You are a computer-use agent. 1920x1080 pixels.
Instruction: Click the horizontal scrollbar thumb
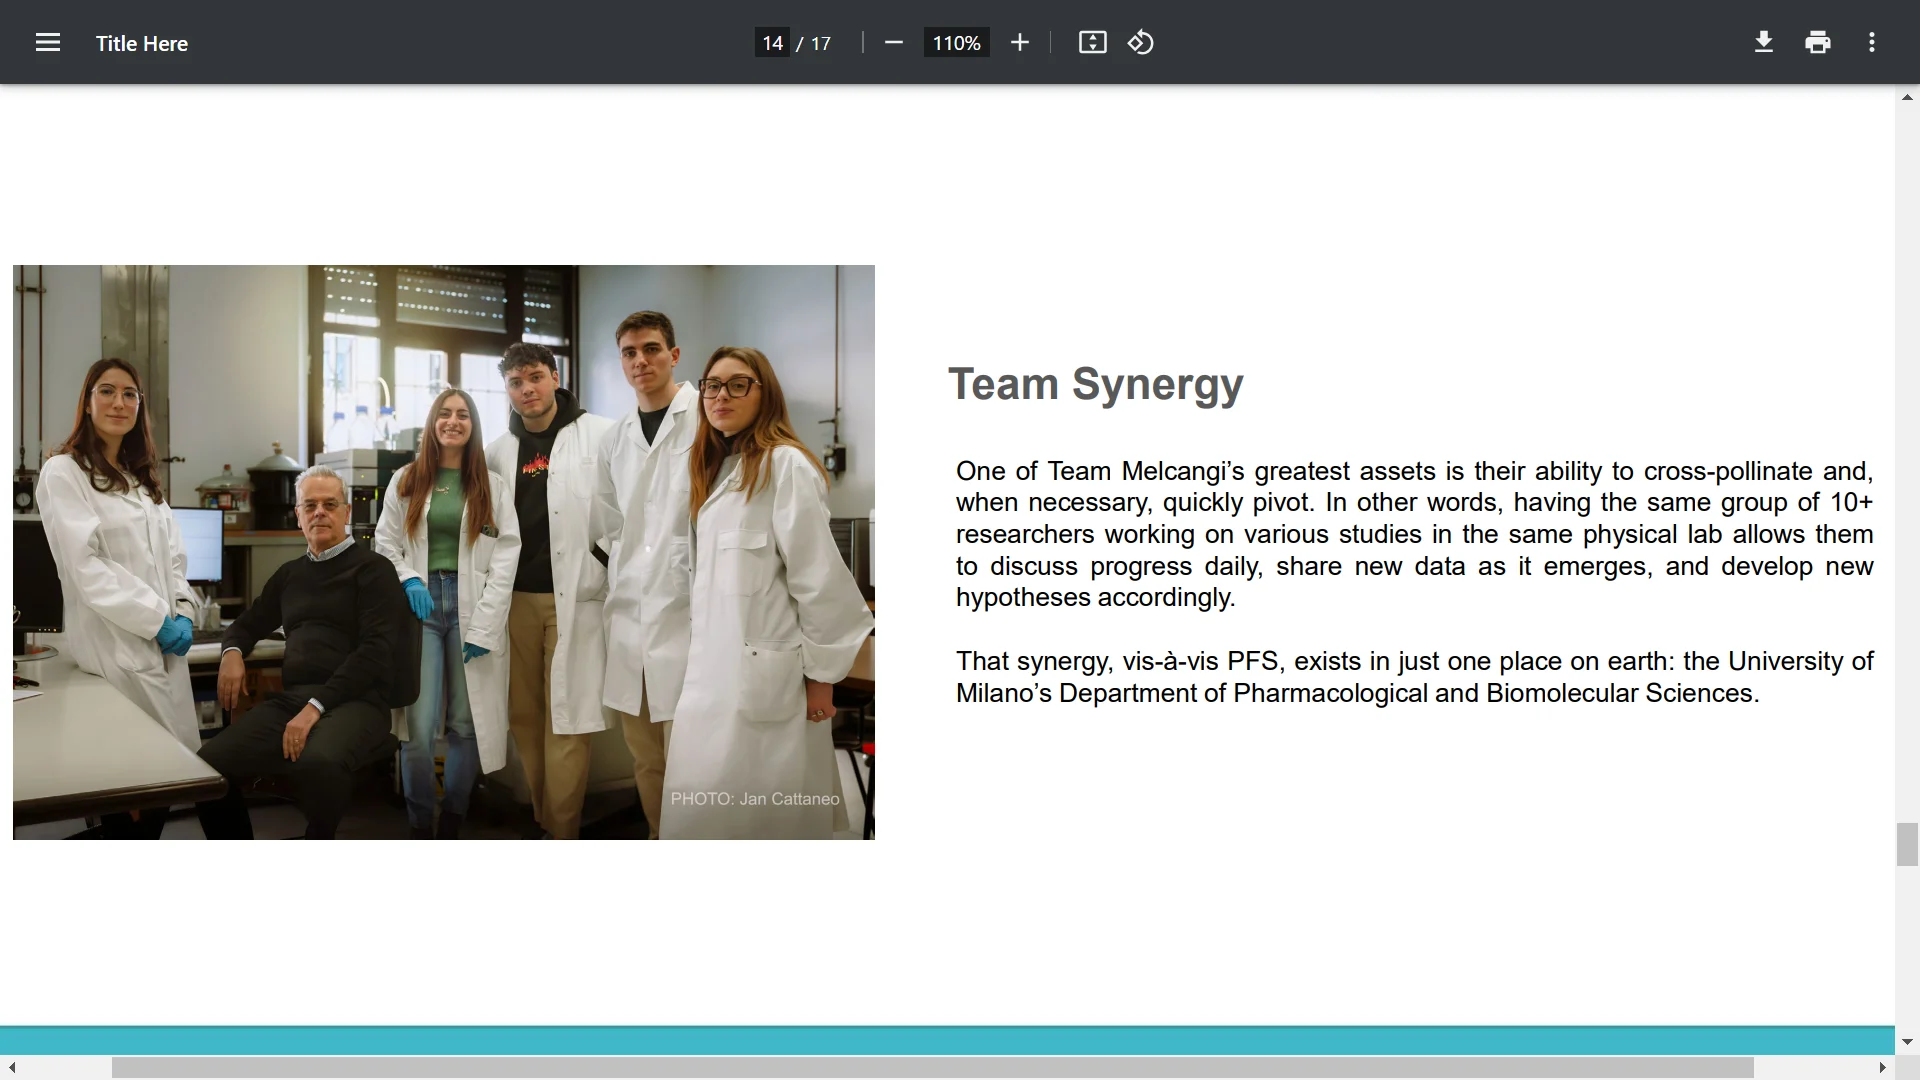(932, 1068)
